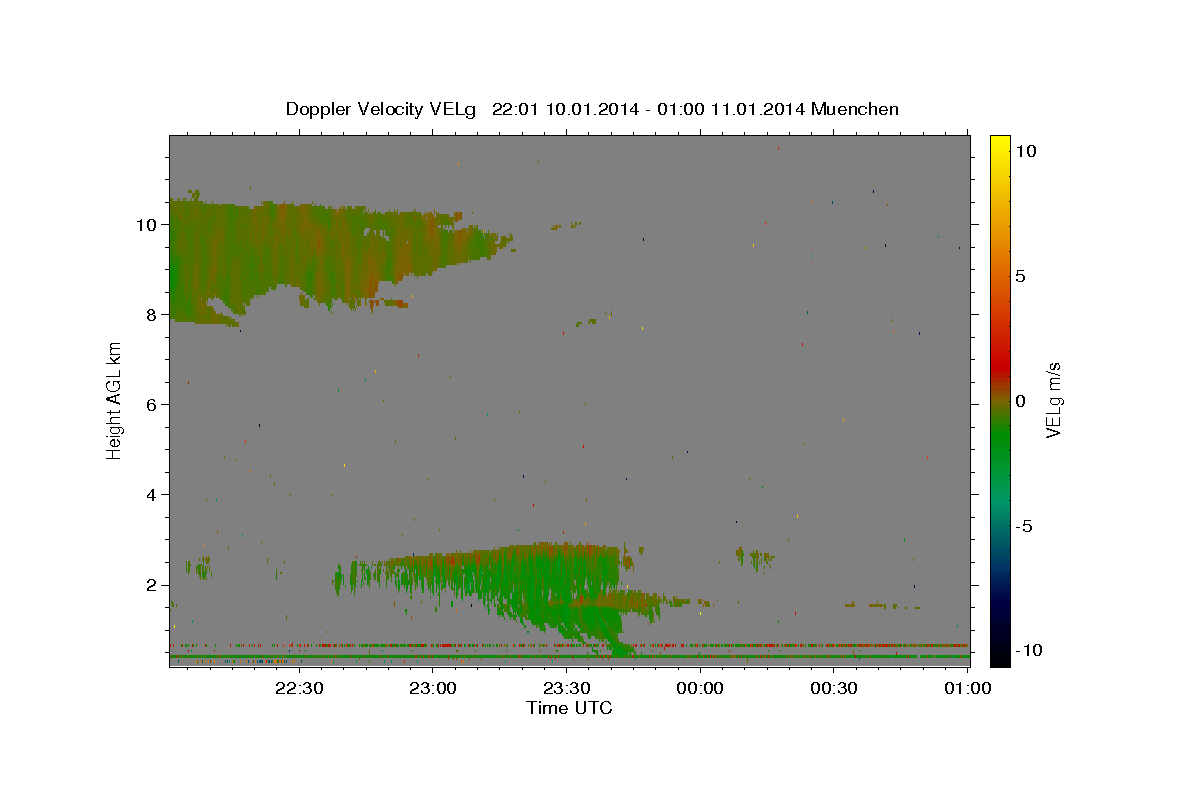Click the height tick label 4
Screen dimensions: 1200x800
coord(152,494)
